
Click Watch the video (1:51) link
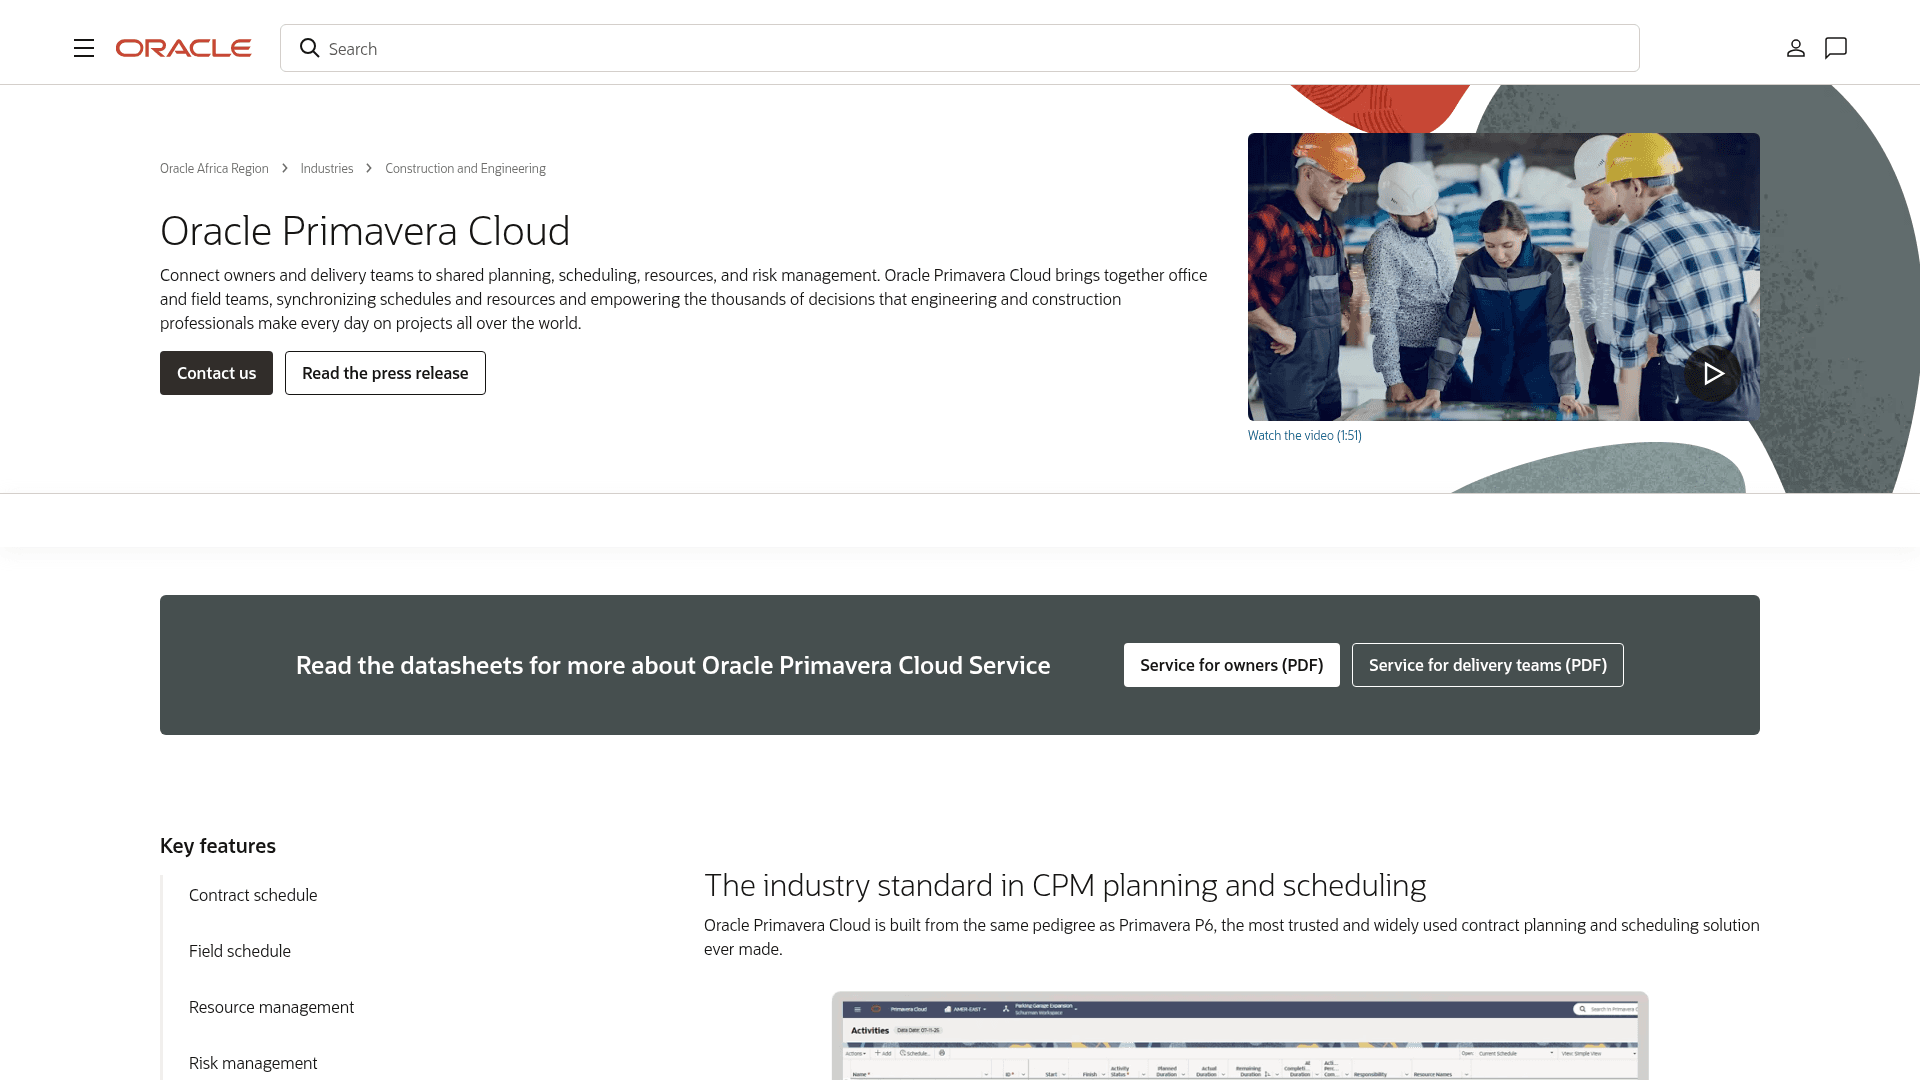tap(1305, 435)
